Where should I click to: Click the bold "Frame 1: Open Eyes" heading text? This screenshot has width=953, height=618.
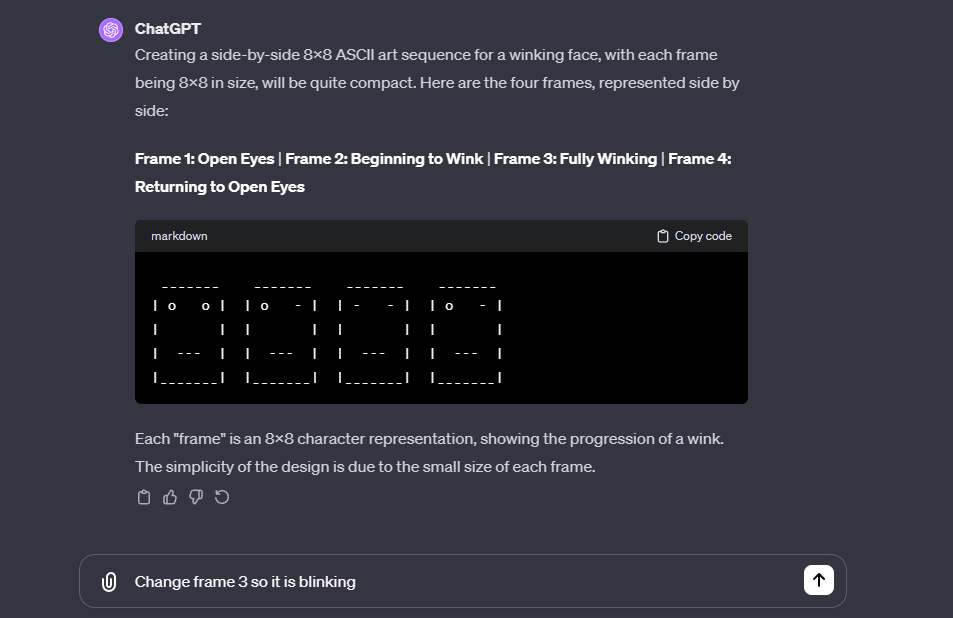205,159
